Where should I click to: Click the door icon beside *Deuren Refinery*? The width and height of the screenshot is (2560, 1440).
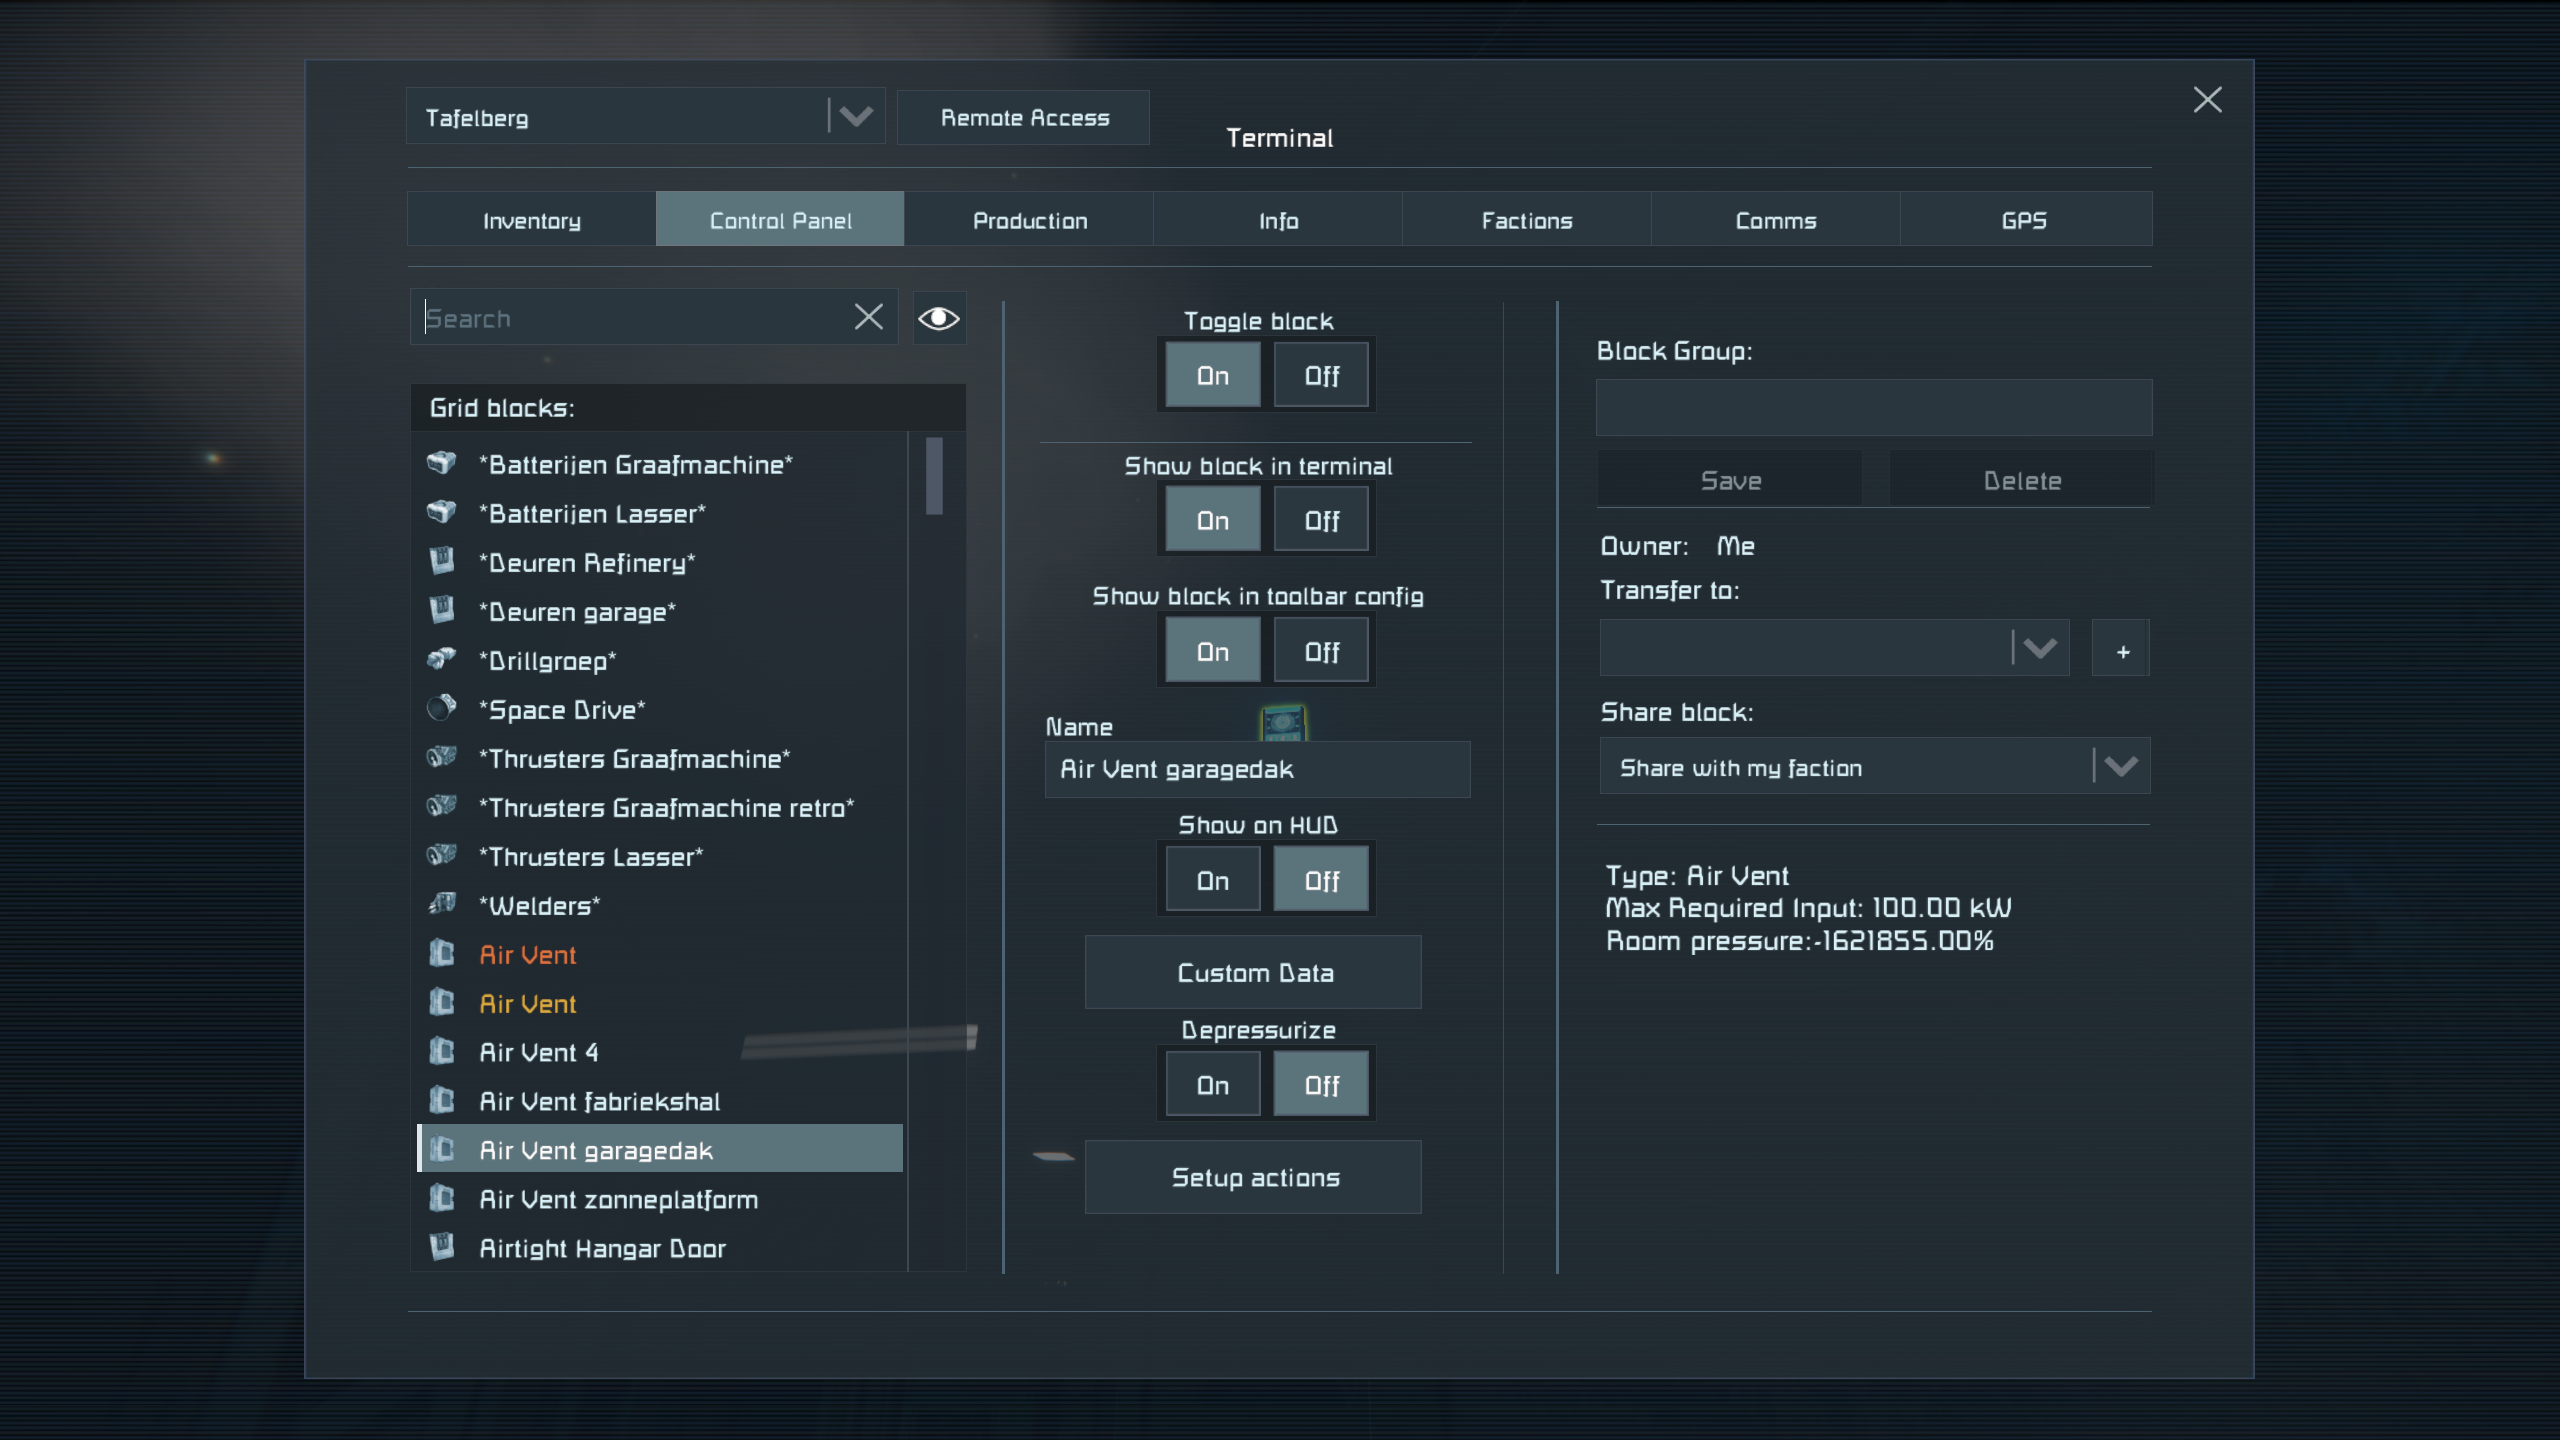441,561
